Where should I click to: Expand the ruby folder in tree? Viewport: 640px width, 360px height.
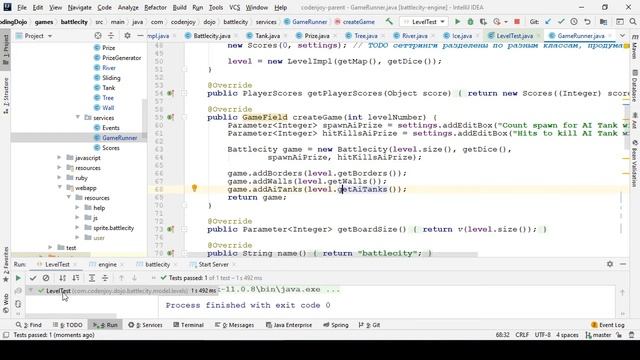(59, 178)
